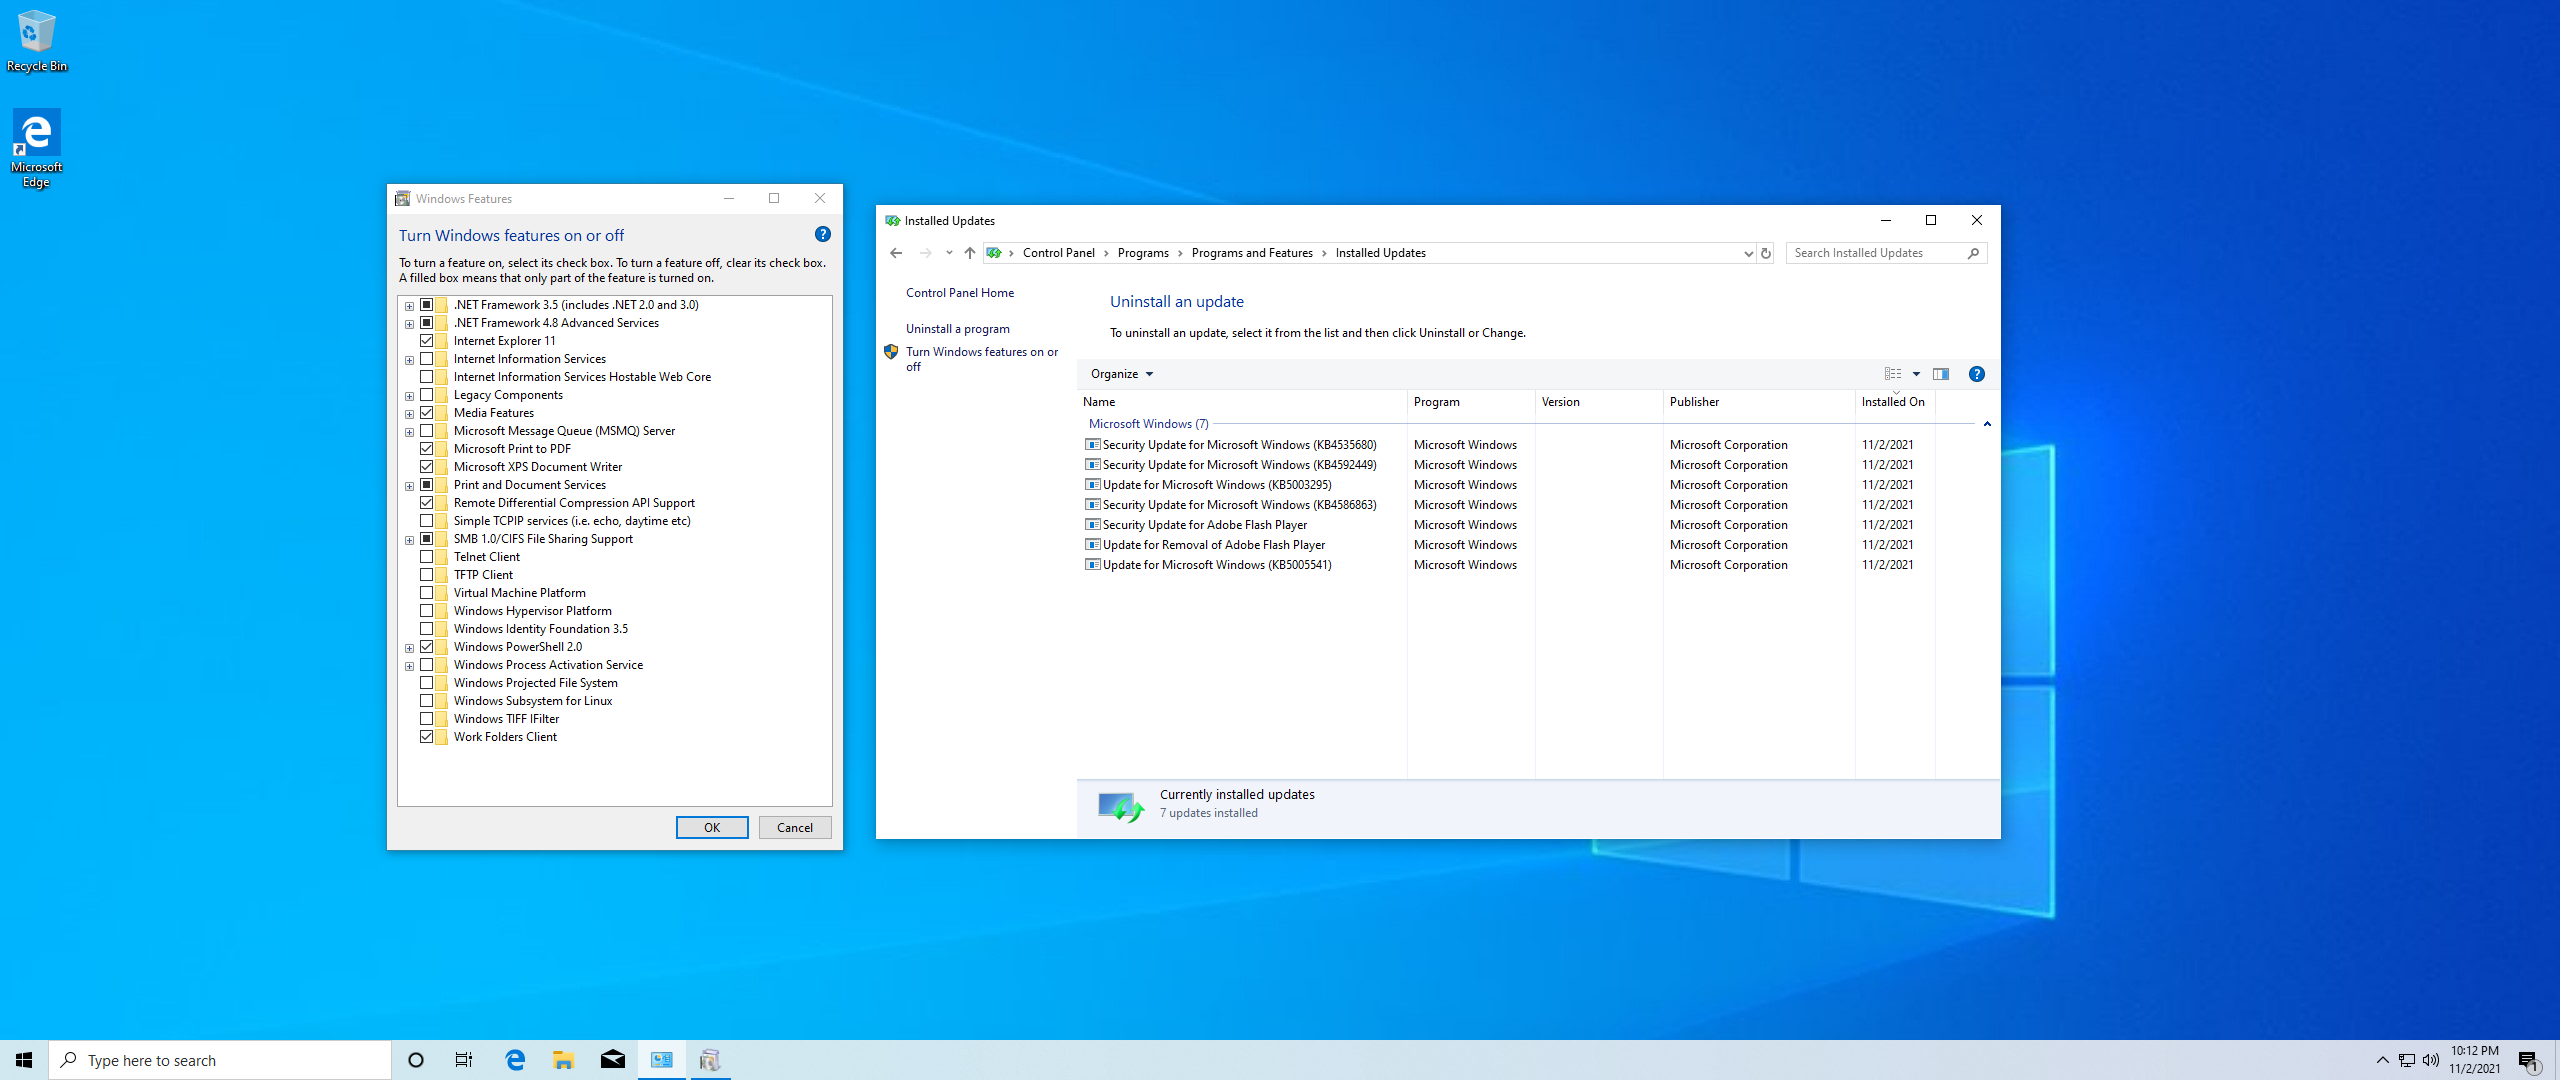The height and width of the screenshot is (1080, 2560).
Task: Uncheck Microsoft Print to PDF
Action: coord(427,449)
